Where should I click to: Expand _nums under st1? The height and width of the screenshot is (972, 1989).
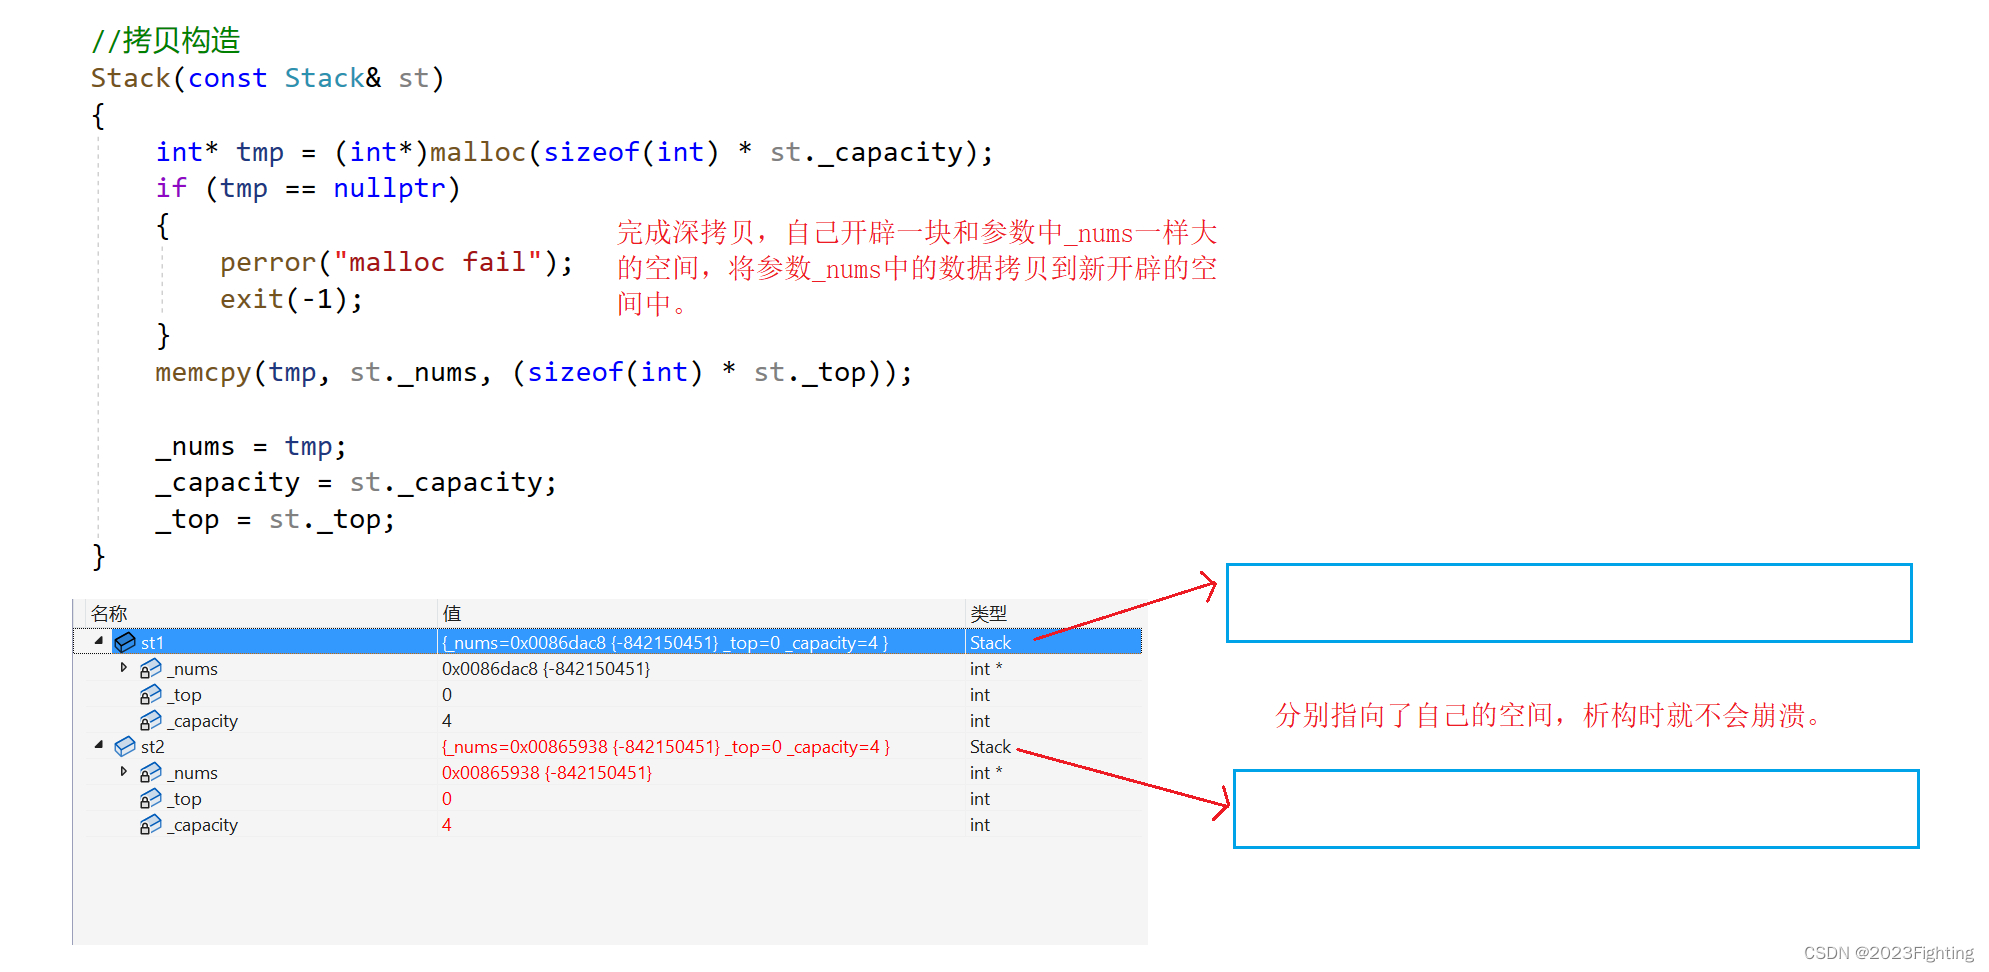coord(123,667)
